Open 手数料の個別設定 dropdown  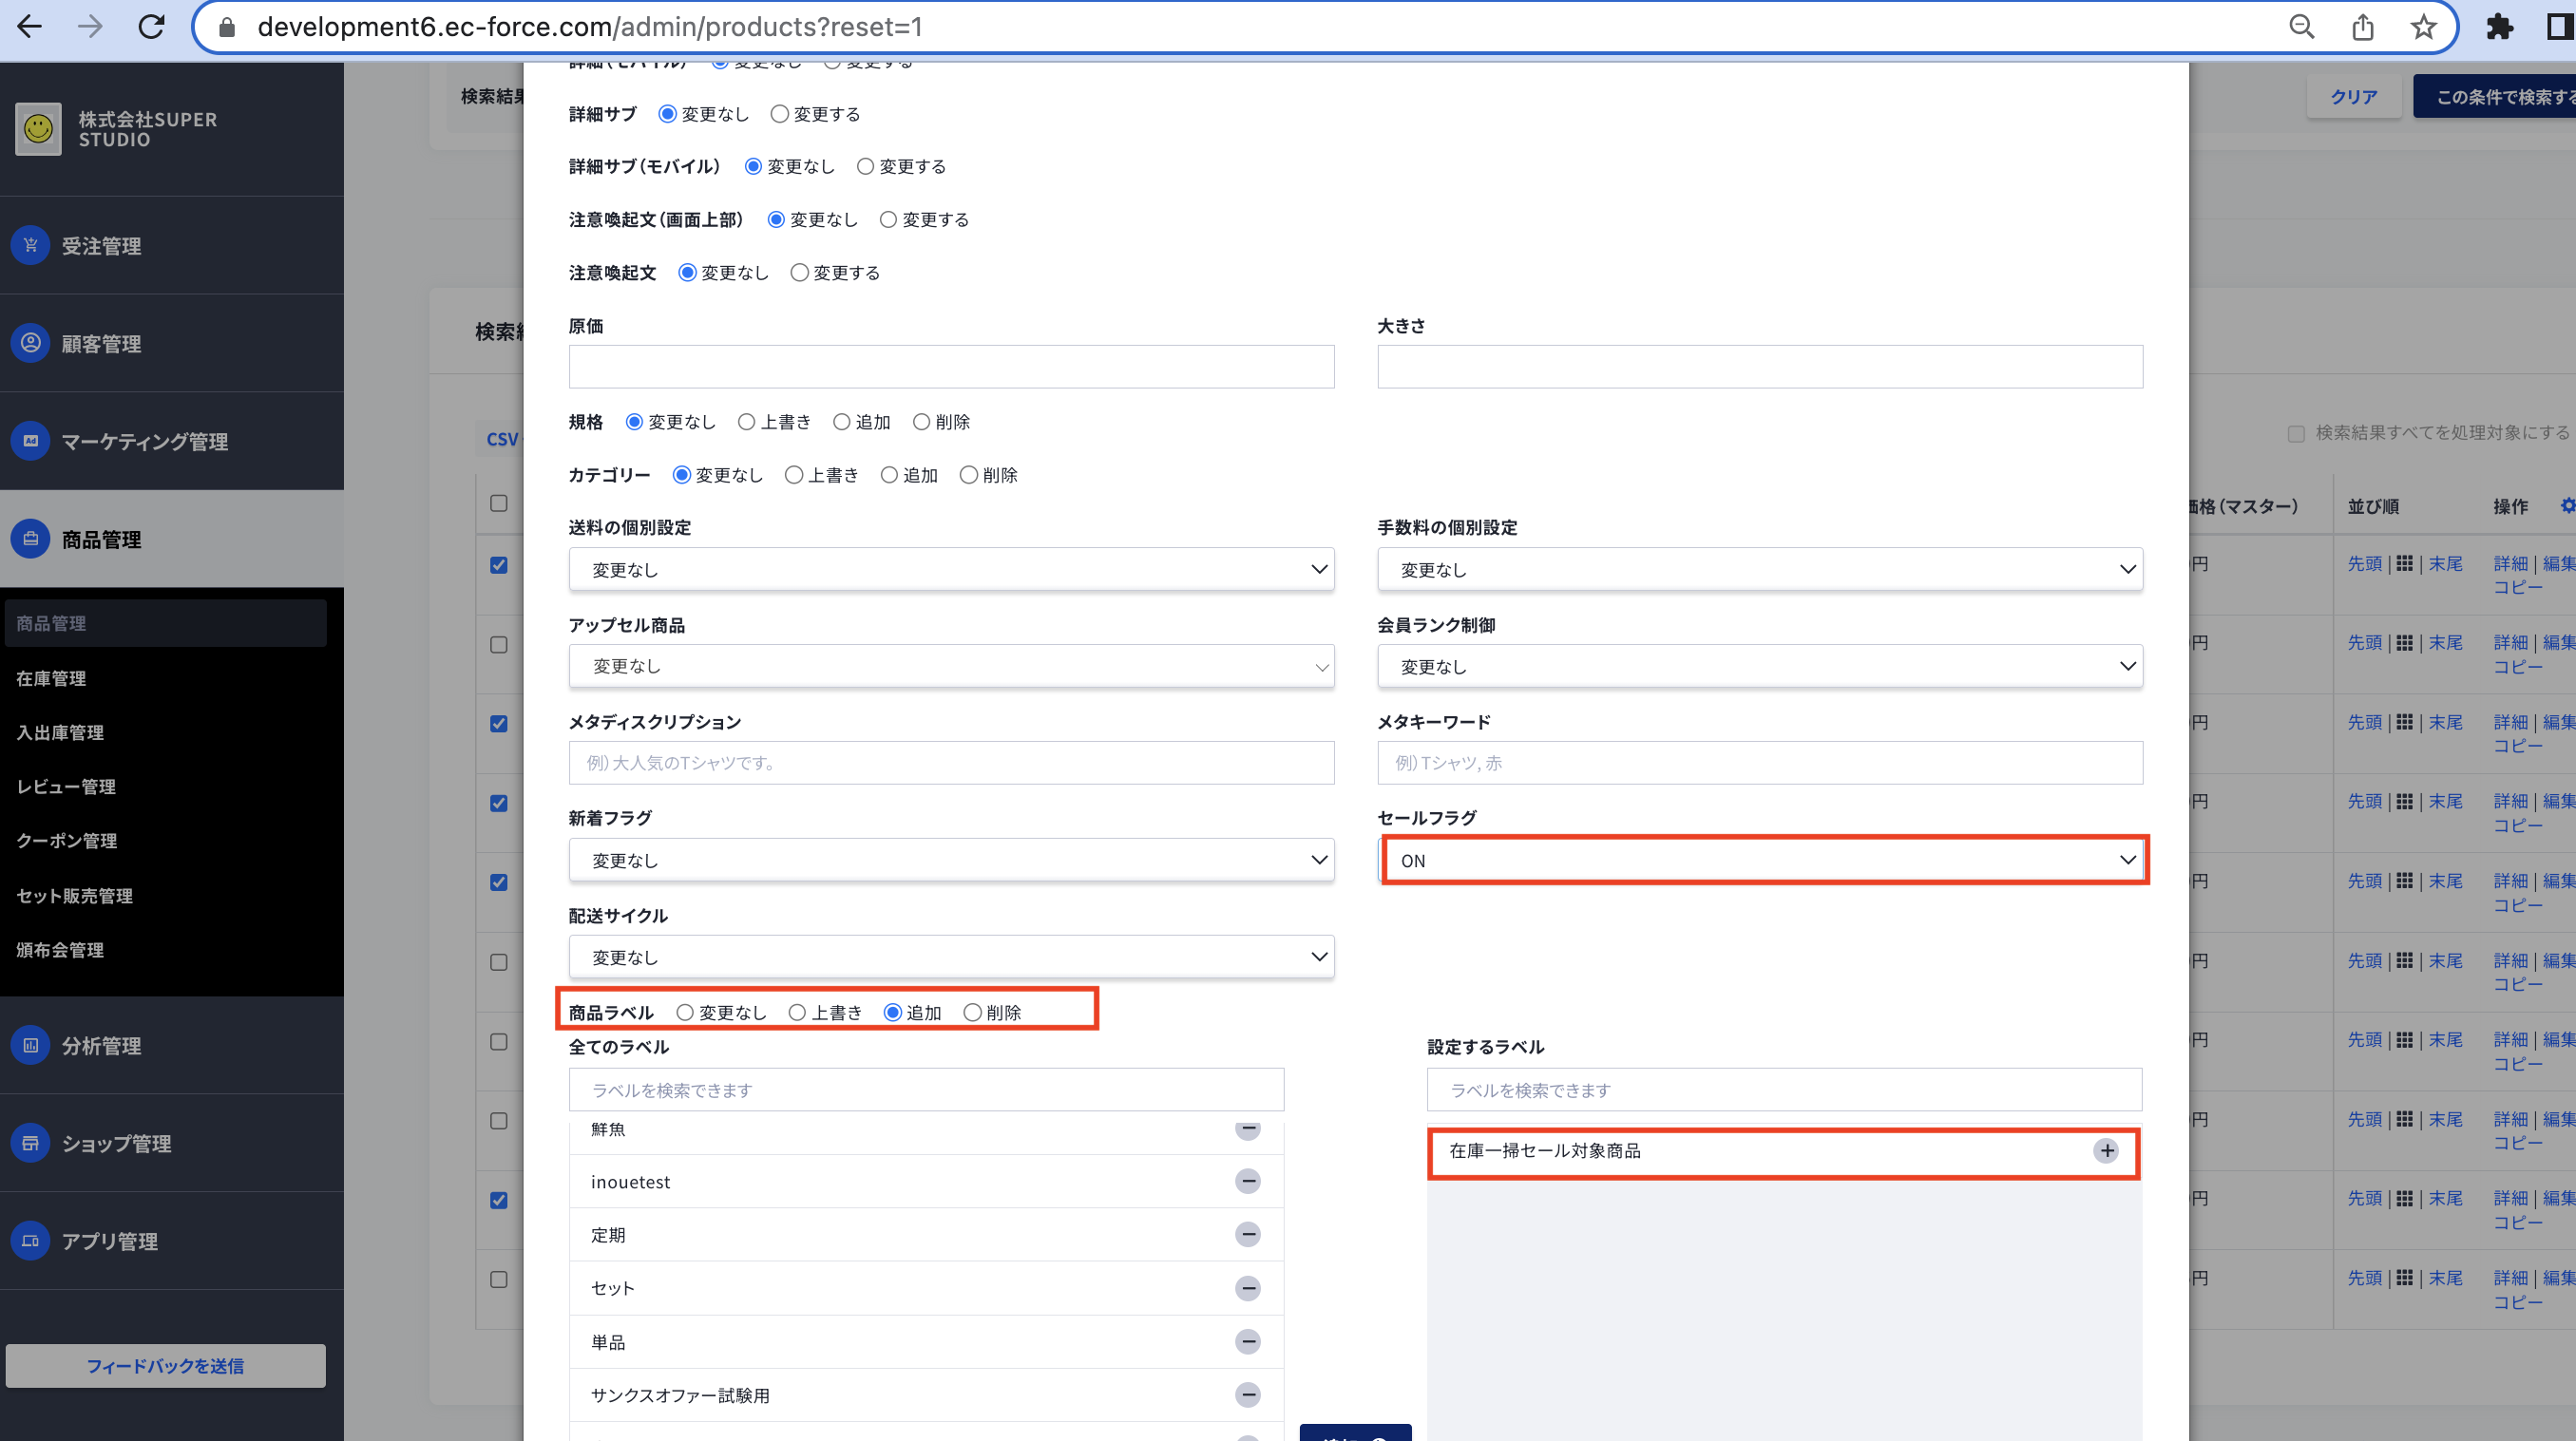pos(1760,569)
